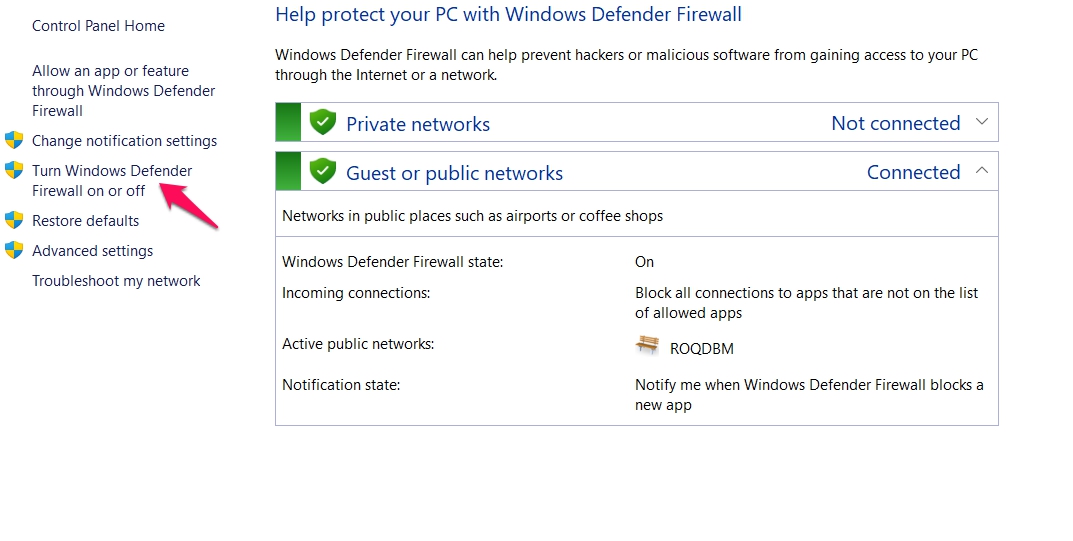
Task: Click the park bench icon next to ROQDBM
Action: point(647,345)
